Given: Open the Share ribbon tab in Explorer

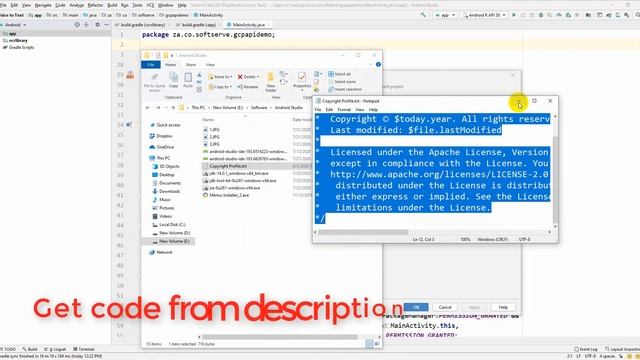Looking at the screenshot, I should (191, 65).
